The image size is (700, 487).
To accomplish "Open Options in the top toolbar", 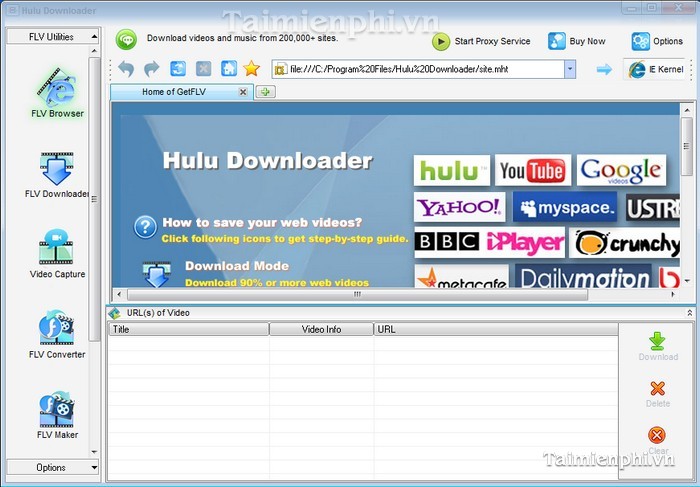I will click(x=657, y=42).
